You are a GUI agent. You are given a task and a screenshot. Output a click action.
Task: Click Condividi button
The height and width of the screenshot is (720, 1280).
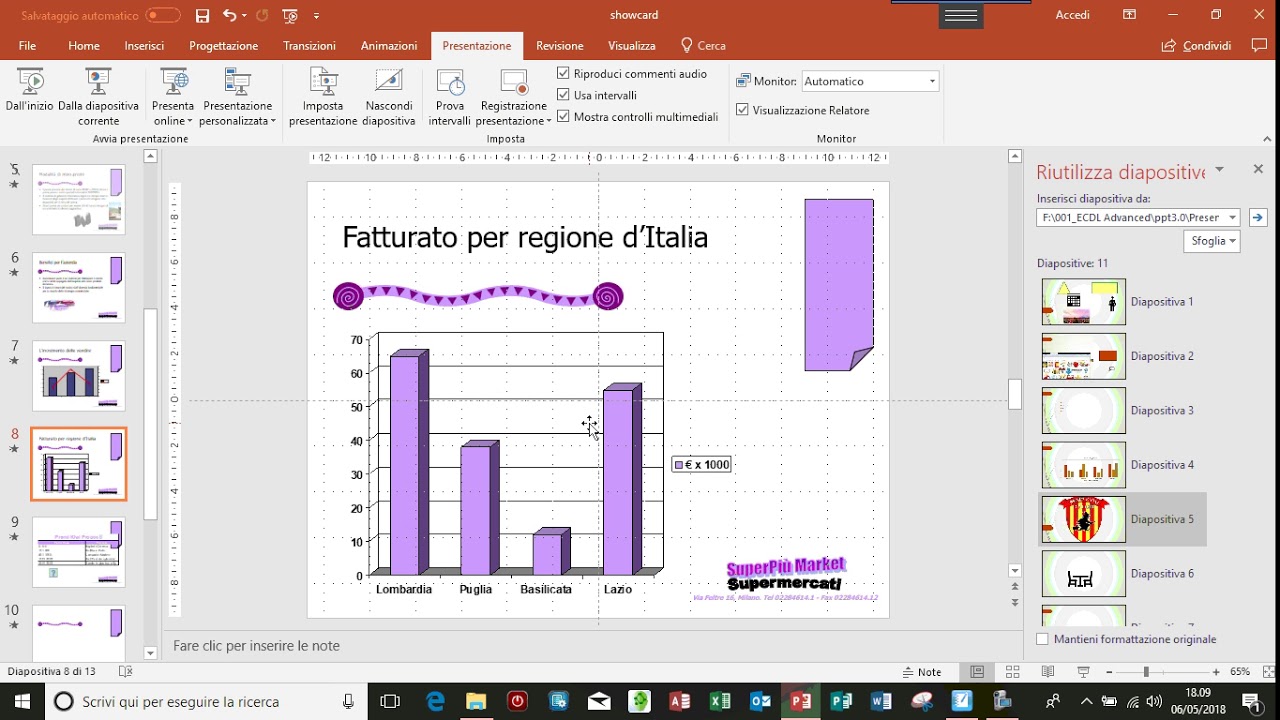coord(1196,45)
